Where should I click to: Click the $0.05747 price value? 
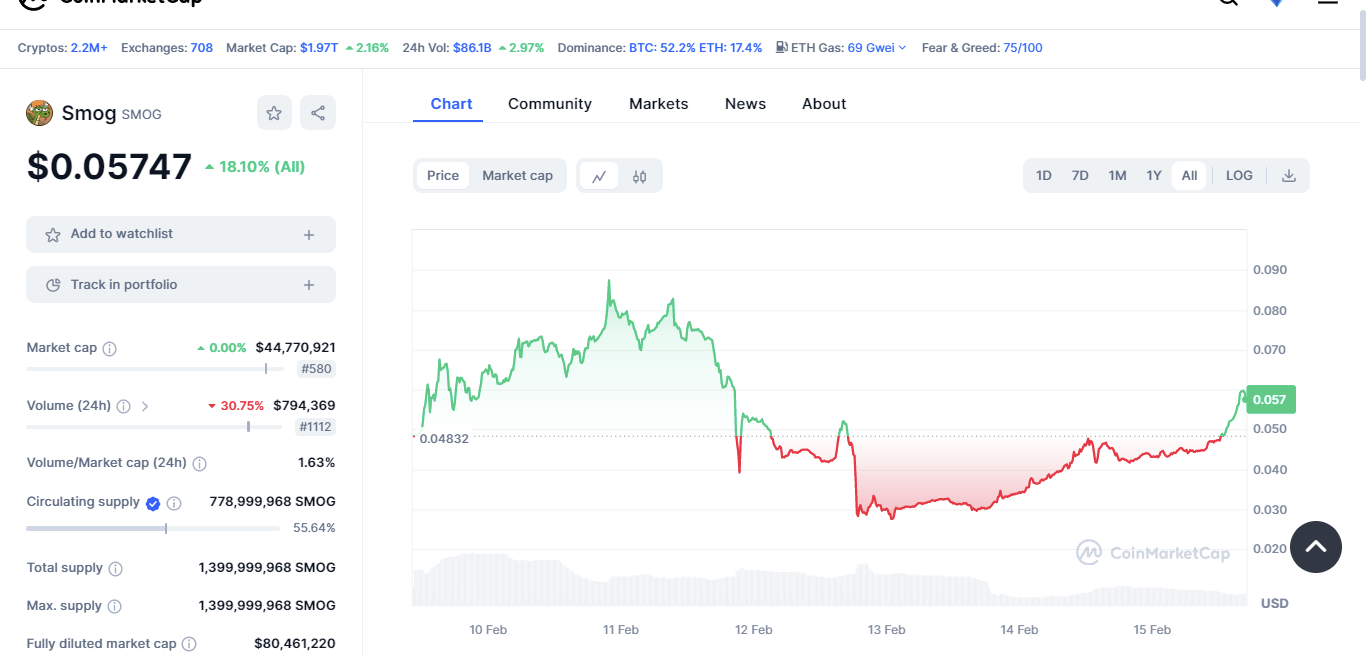[109, 166]
